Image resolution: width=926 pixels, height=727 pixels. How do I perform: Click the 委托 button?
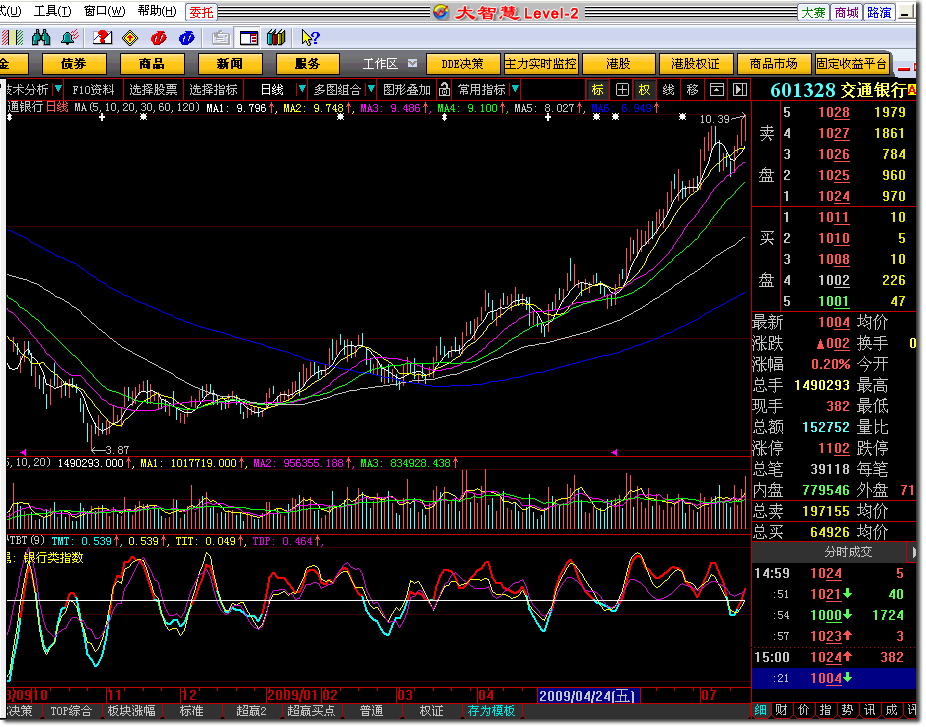[x=201, y=12]
